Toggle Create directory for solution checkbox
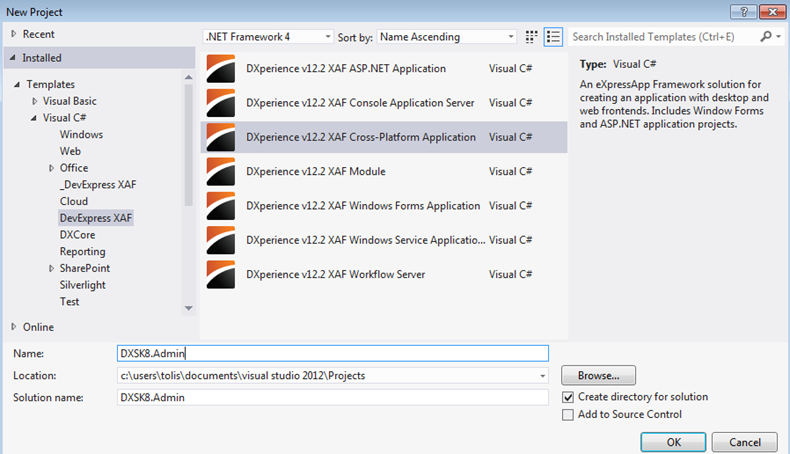Viewport: 790px width, 454px height. [568, 397]
